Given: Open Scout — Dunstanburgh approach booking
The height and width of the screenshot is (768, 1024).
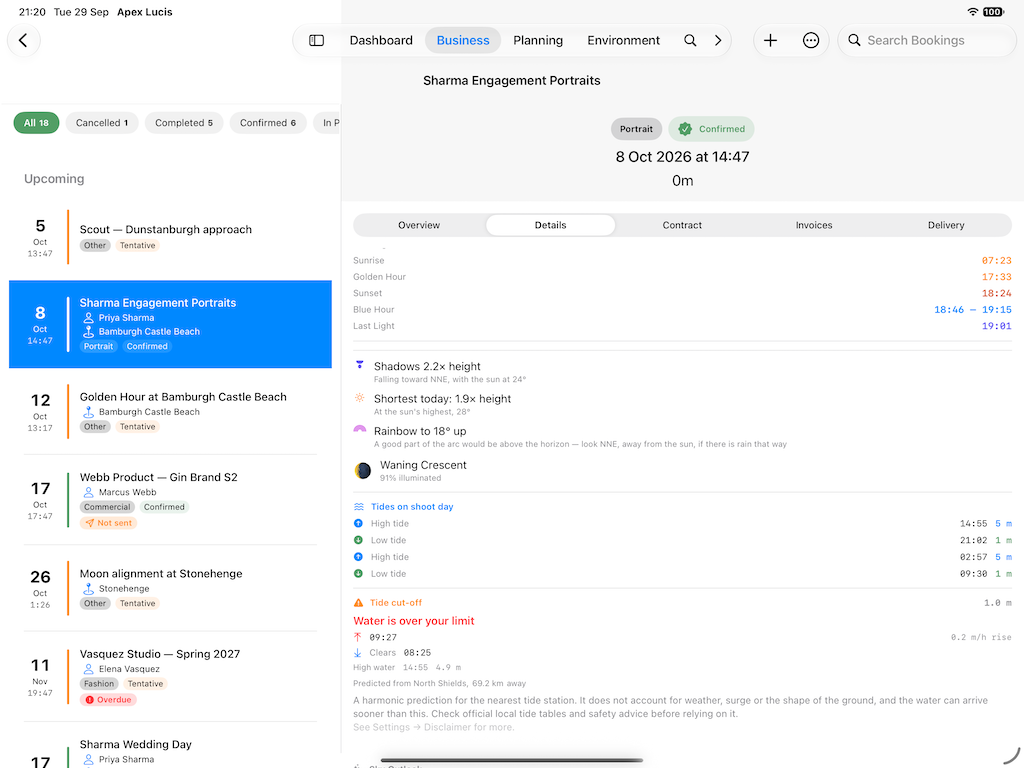Looking at the screenshot, I should click(x=170, y=237).
